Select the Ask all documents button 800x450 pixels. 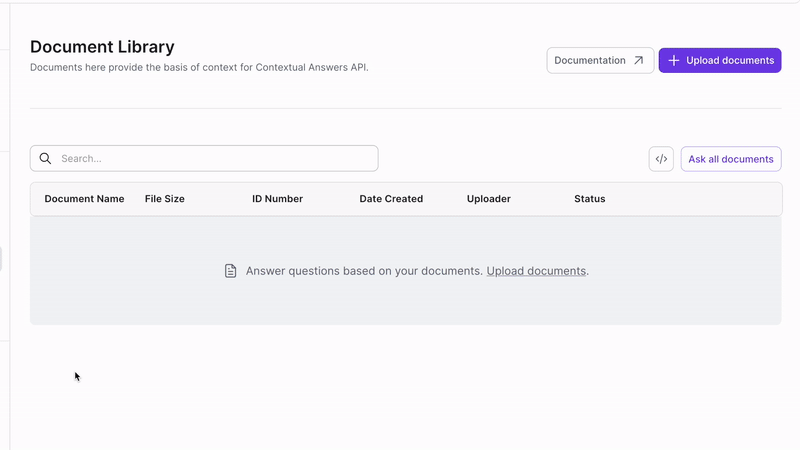[731, 159]
